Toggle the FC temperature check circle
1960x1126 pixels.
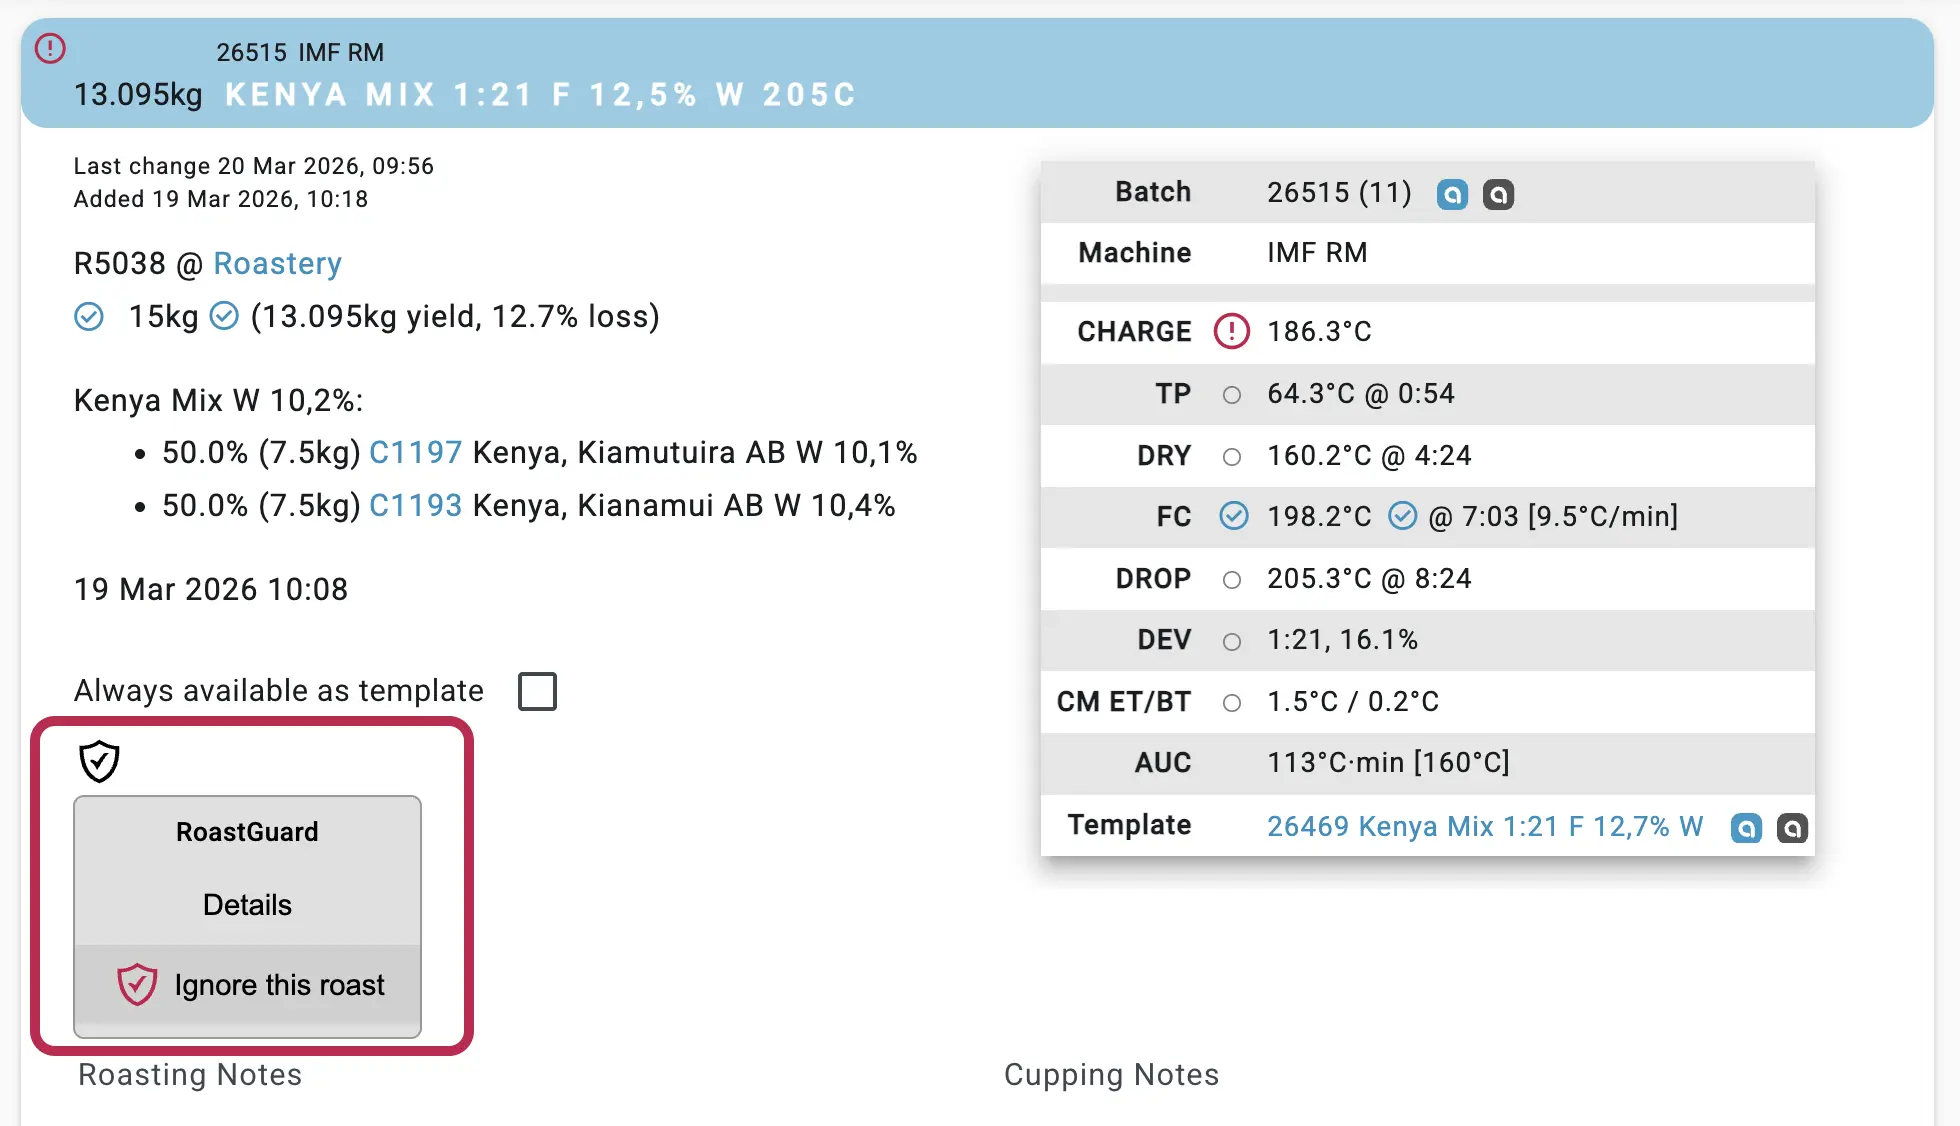coord(1234,516)
